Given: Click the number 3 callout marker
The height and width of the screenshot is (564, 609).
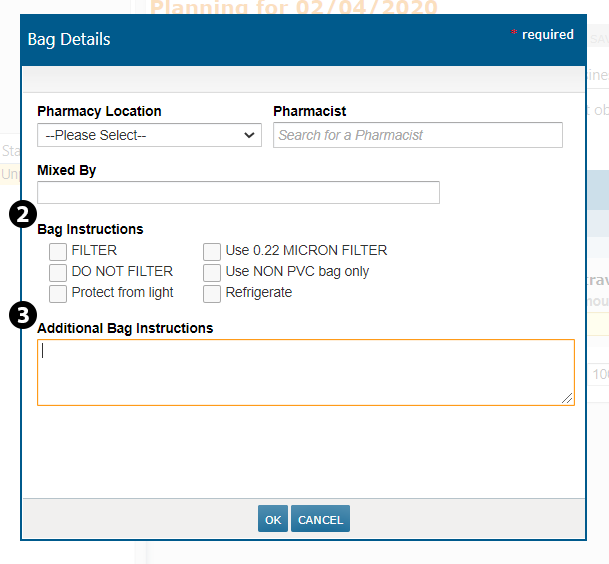Looking at the screenshot, I should point(21,314).
